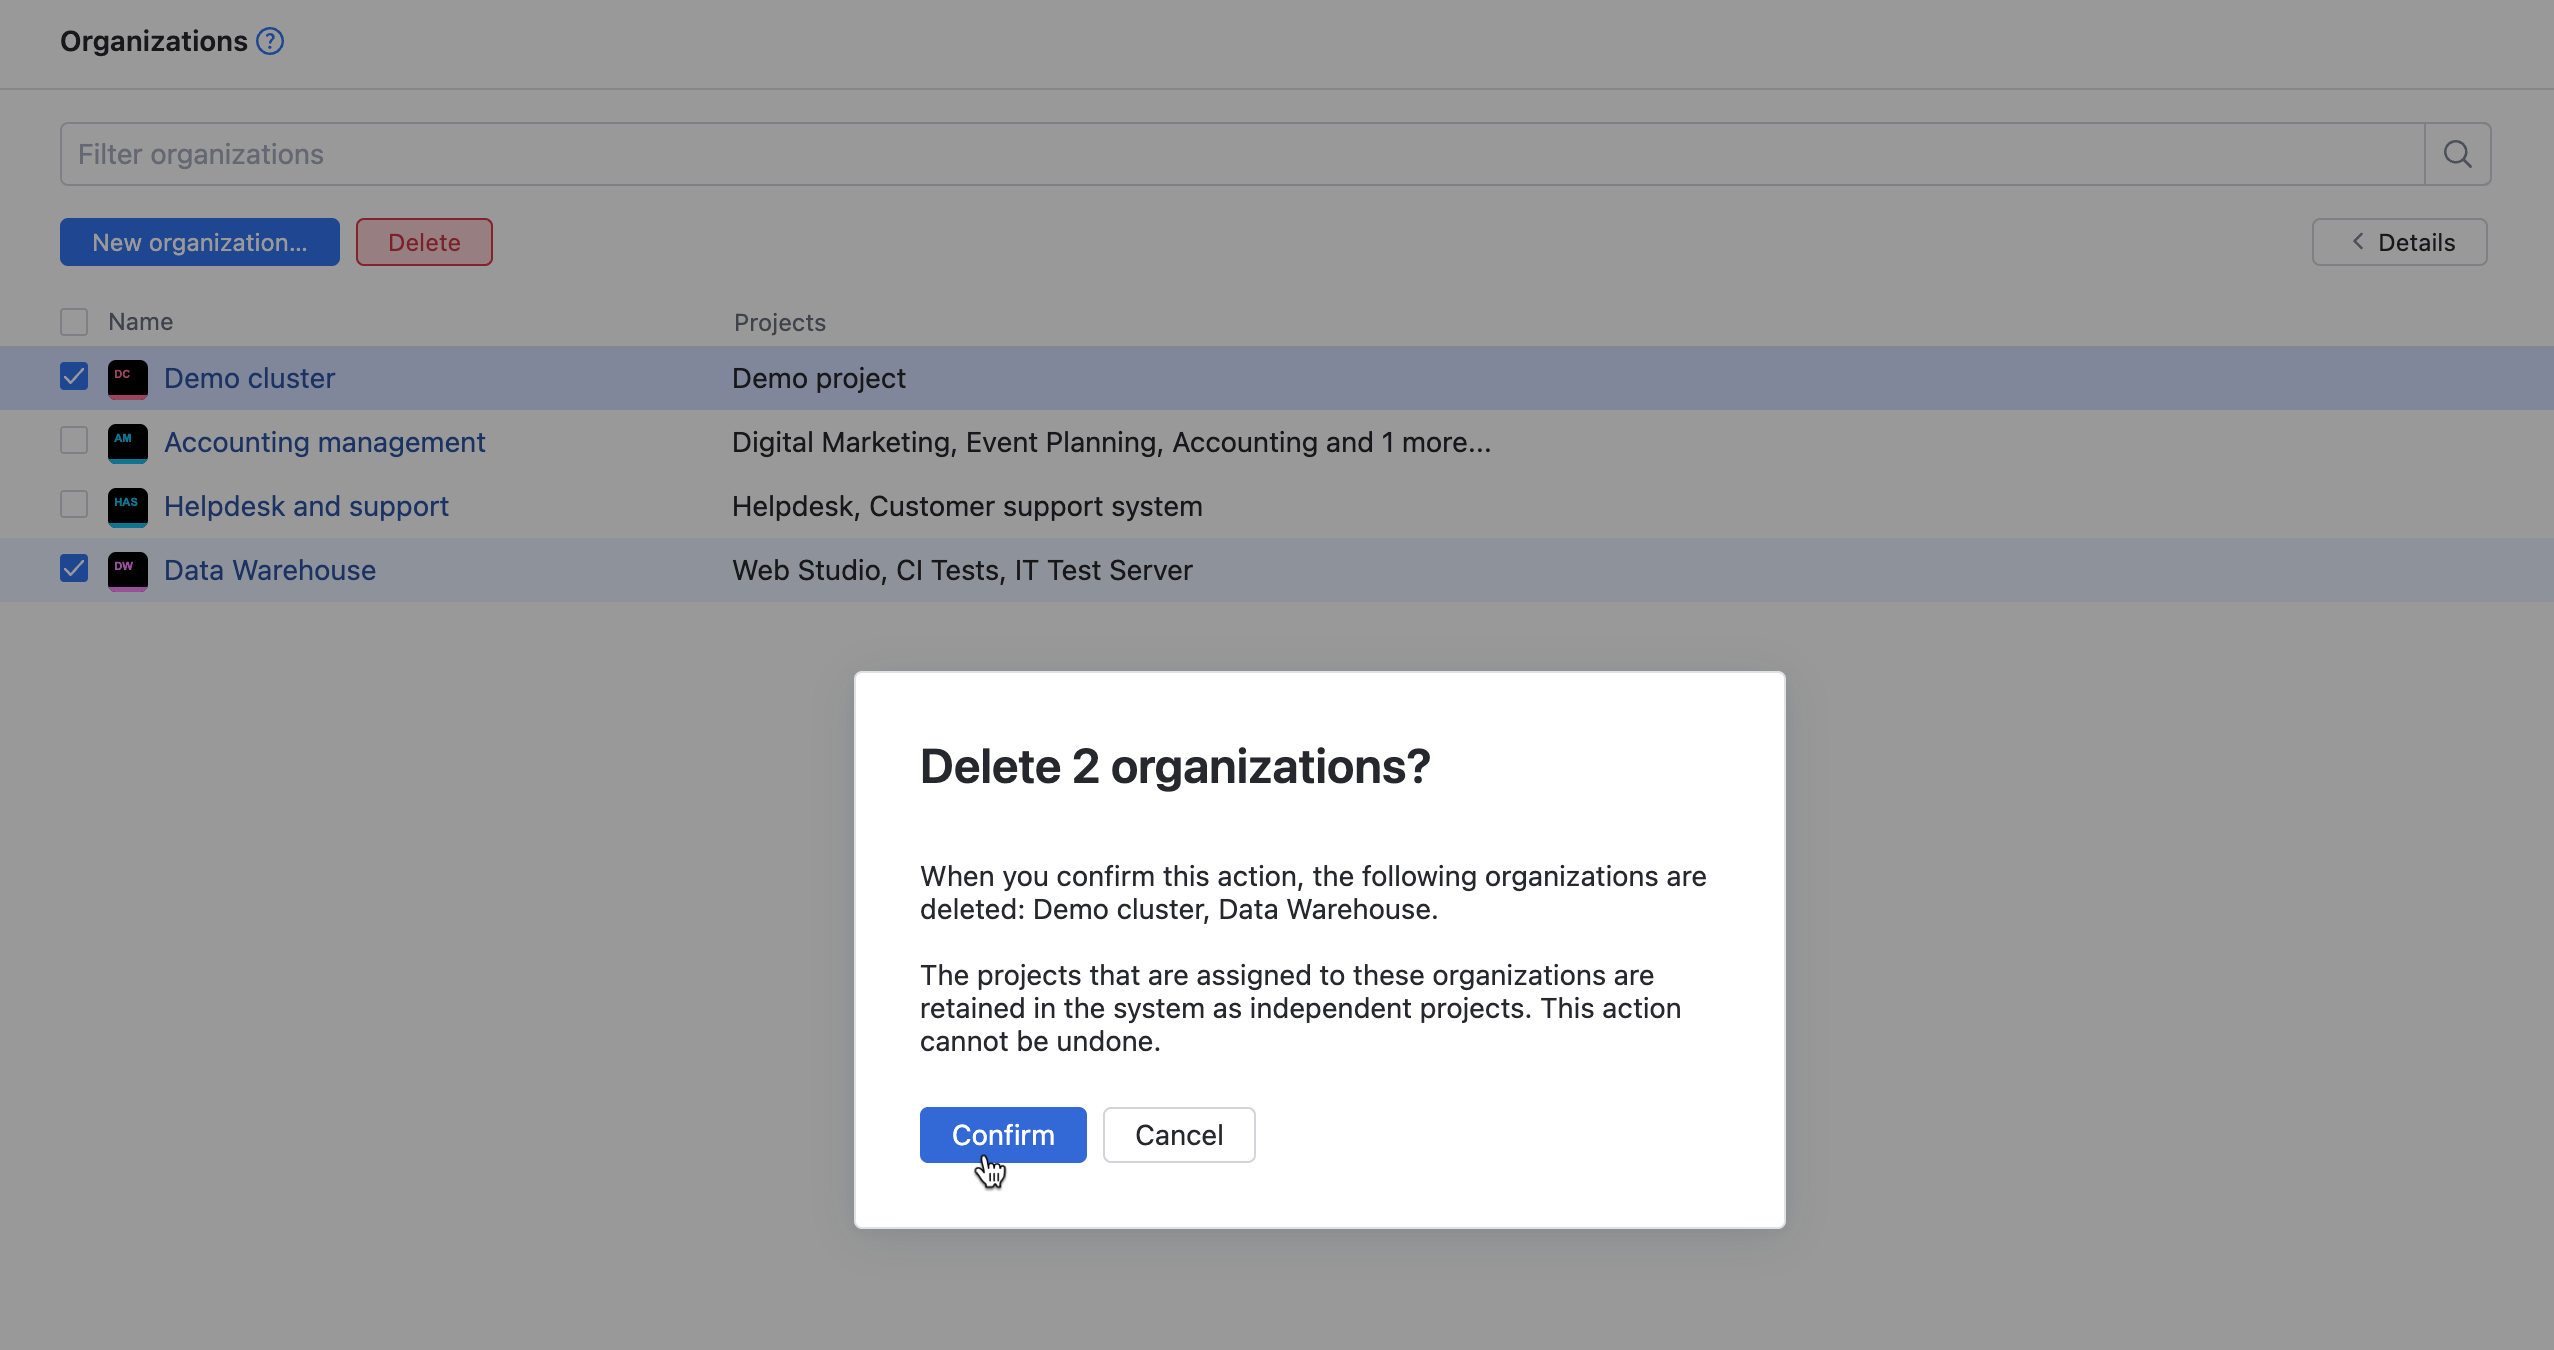
Task: Open the Demo cluster organization link
Action: click(x=249, y=379)
